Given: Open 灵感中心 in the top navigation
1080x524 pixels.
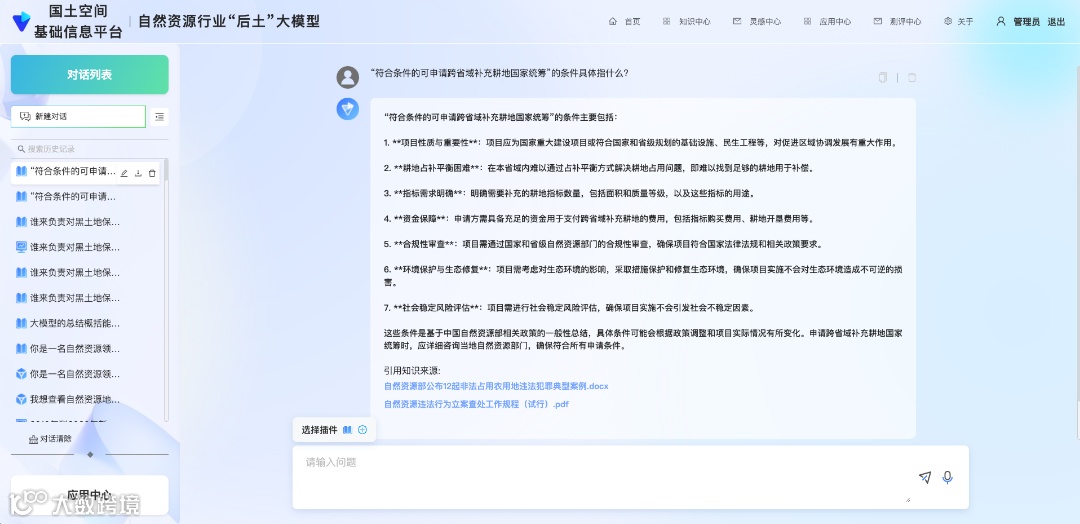Looking at the screenshot, I should tap(757, 21).
